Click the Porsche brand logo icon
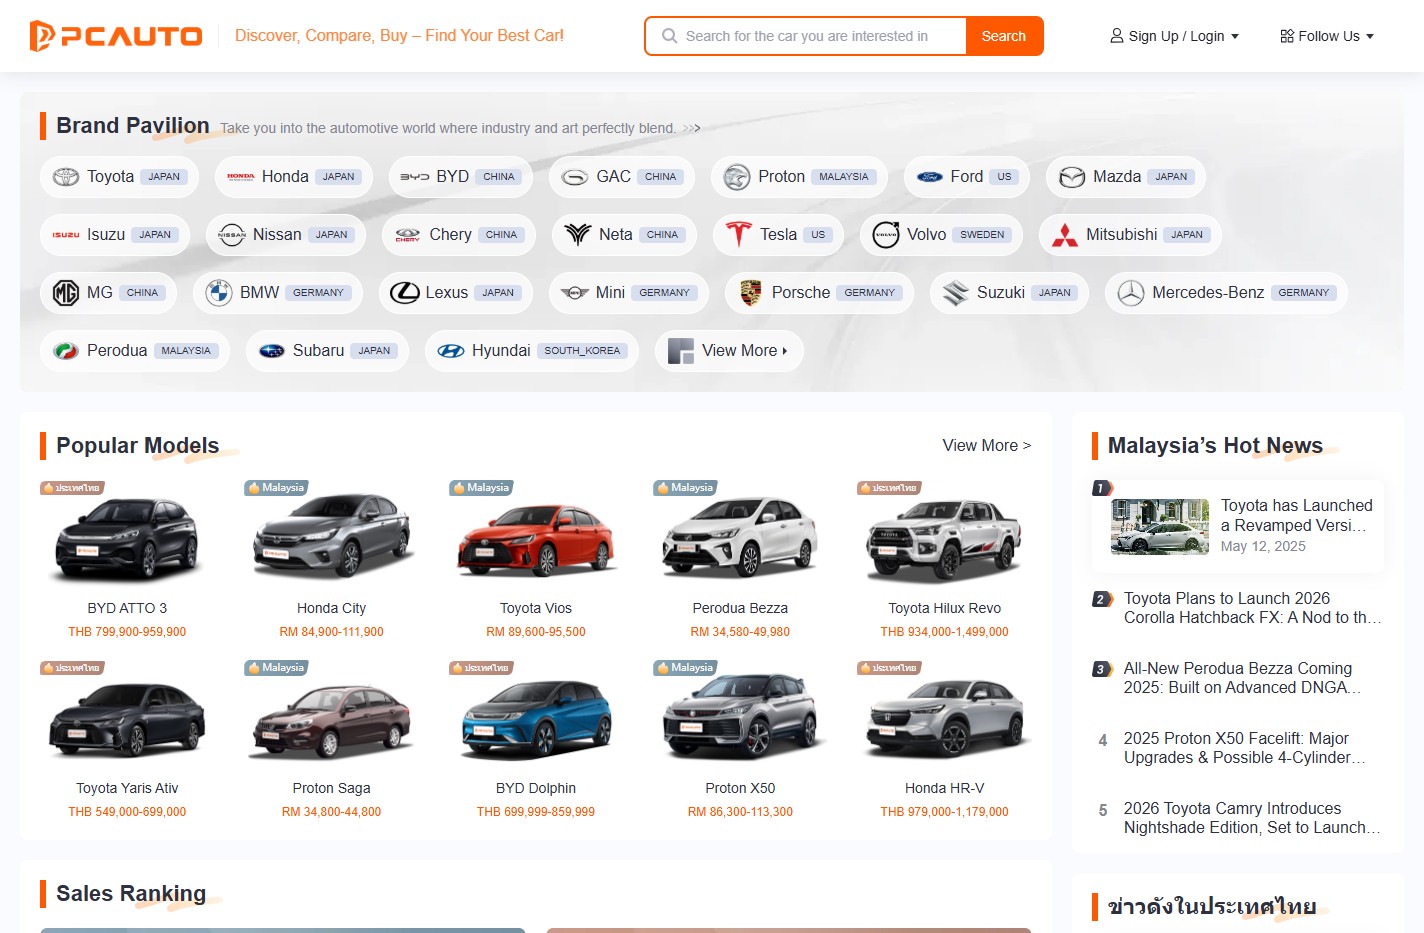 point(751,293)
